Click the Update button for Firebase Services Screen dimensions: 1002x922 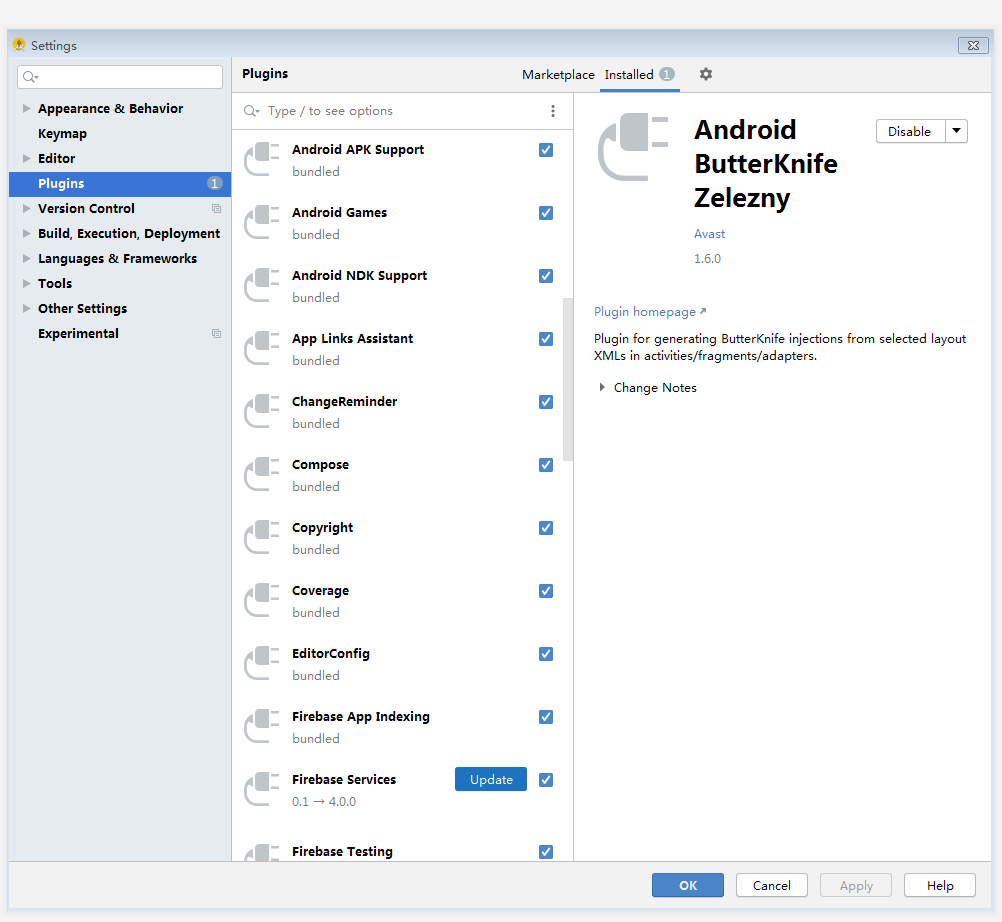(491, 779)
